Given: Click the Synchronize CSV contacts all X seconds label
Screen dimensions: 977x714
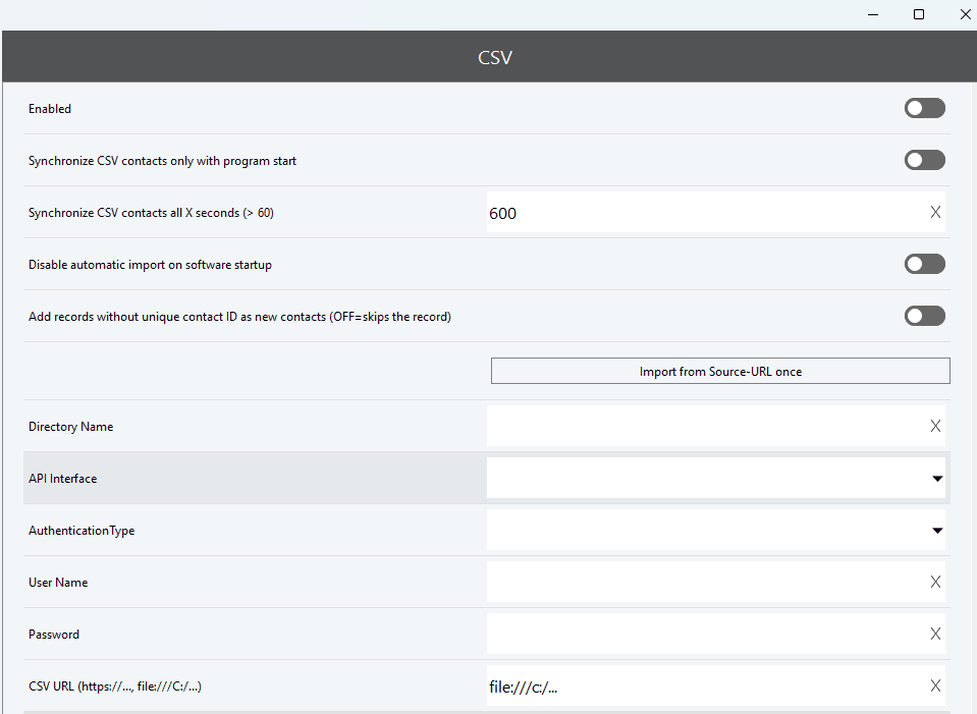Looking at the screenshot, I should (151, 213).
